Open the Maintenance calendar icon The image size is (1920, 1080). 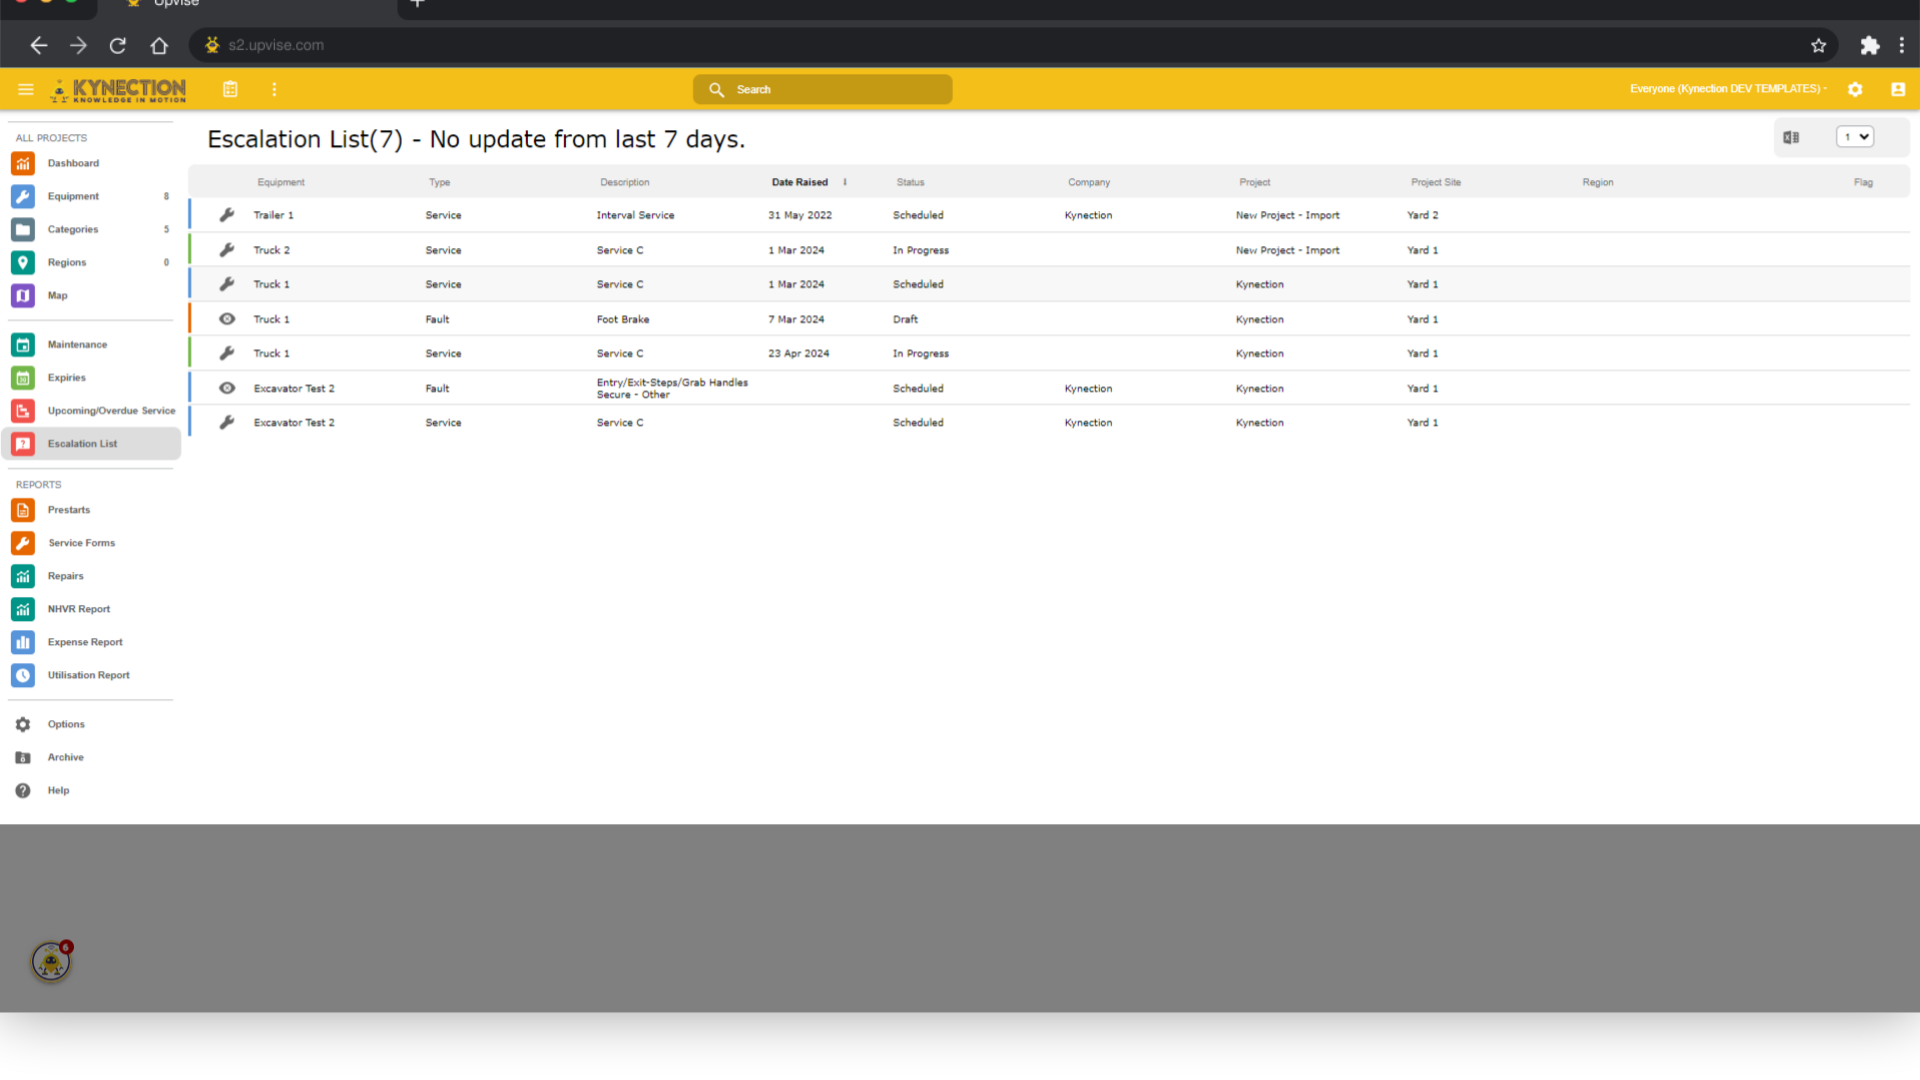point(22,344)
